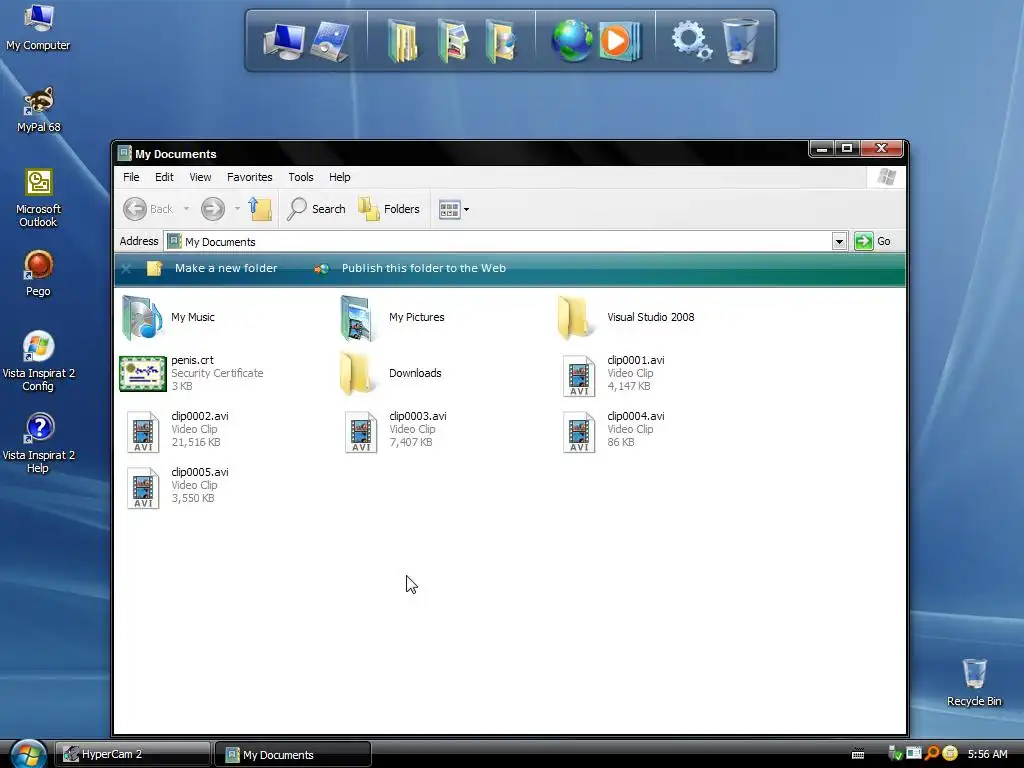
Task: Open the File menu
Action: point(131,177)
